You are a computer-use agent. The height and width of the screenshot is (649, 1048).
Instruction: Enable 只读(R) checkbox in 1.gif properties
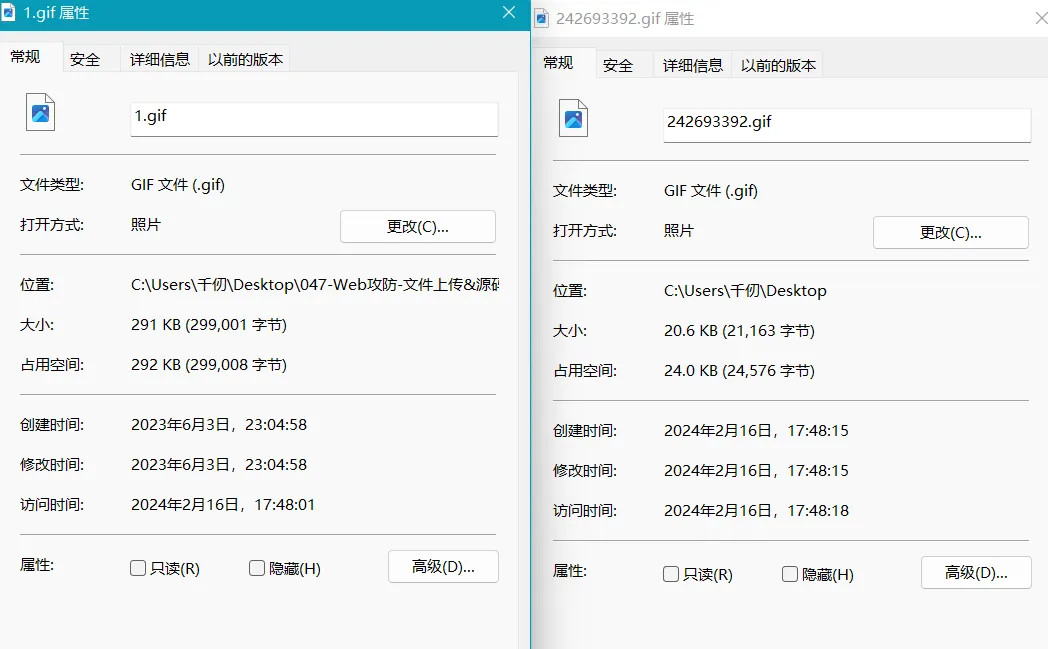coord(138,568)
